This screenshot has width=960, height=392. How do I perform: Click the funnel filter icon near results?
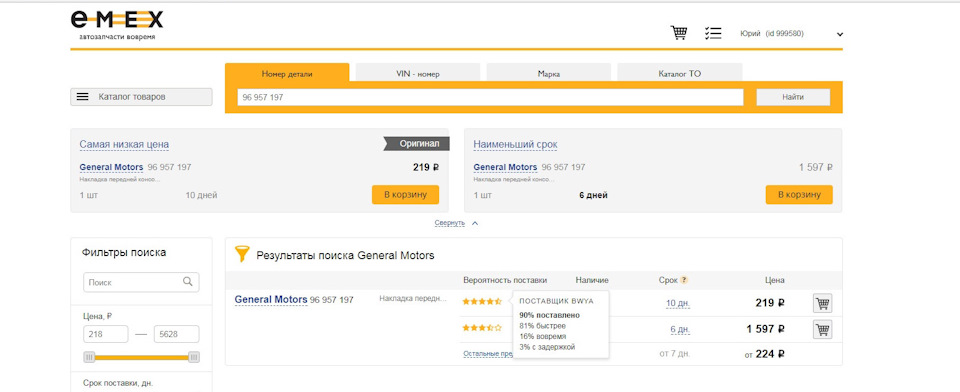tap(242, 254)
